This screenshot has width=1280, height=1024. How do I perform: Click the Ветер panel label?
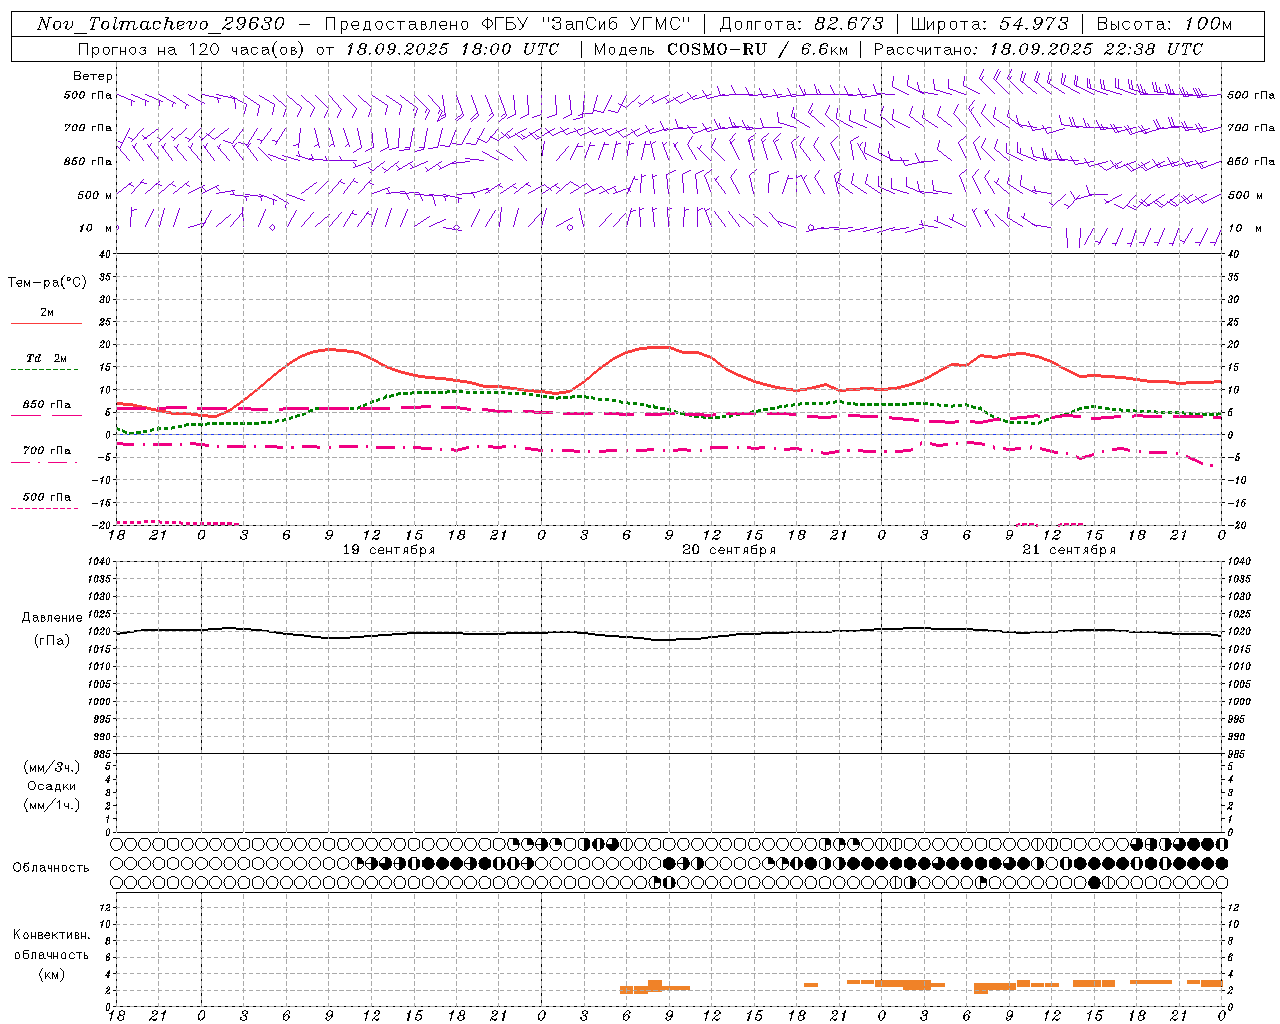(93, 76)
